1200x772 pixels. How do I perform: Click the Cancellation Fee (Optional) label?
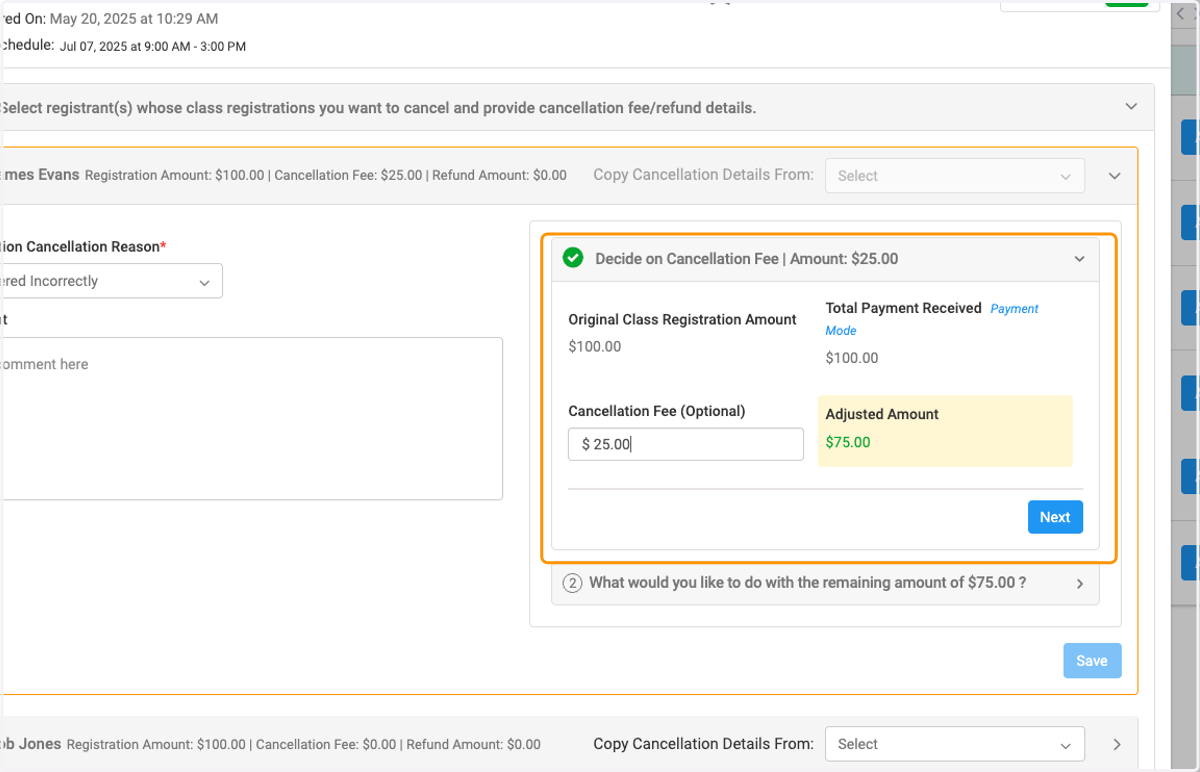(x=657, y=411)
